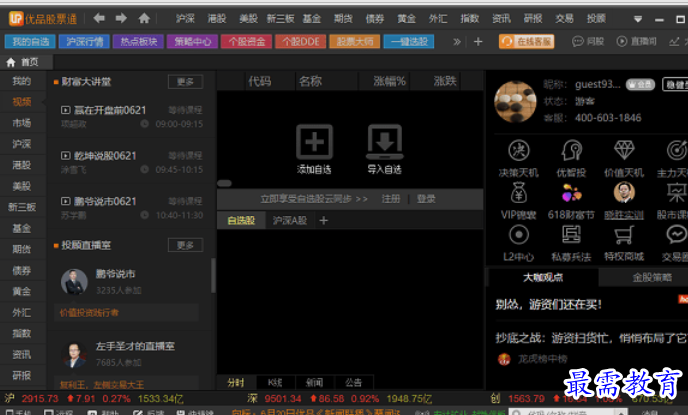Open 左手圣才的直播室 host avatar
688x415 pixels.
coord(74,354)
